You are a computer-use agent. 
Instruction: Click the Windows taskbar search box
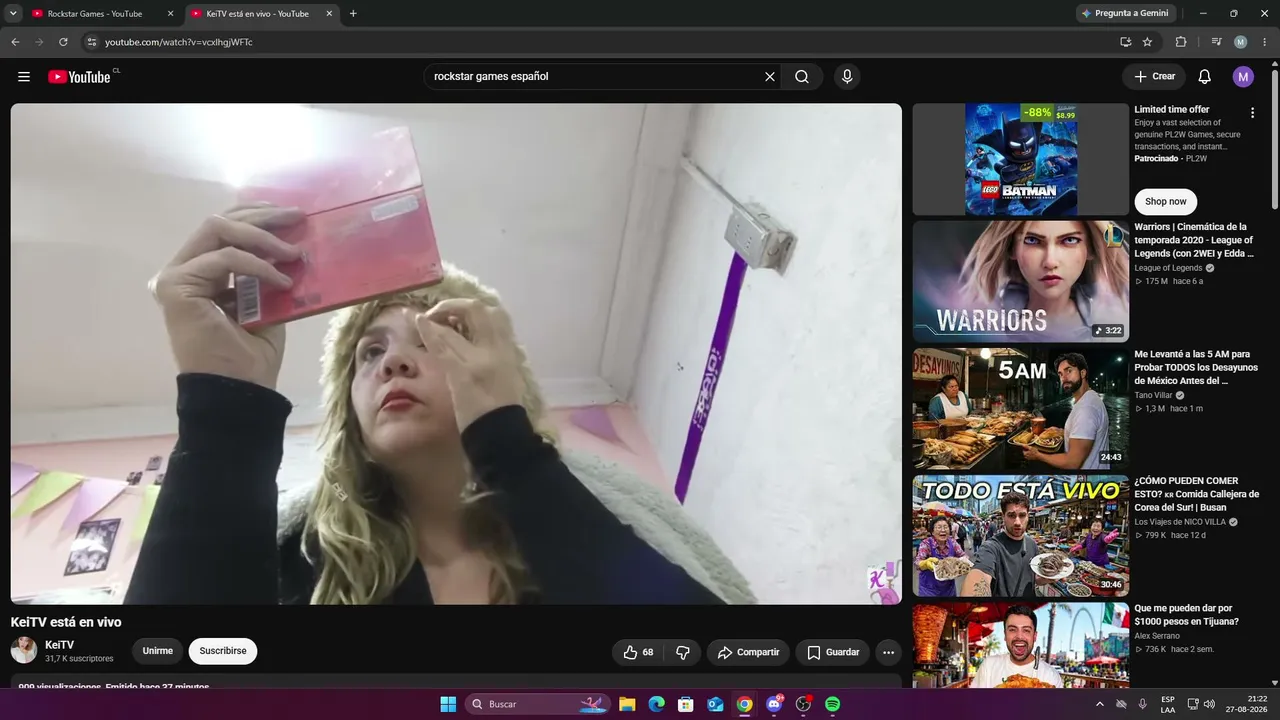[538, 704]
